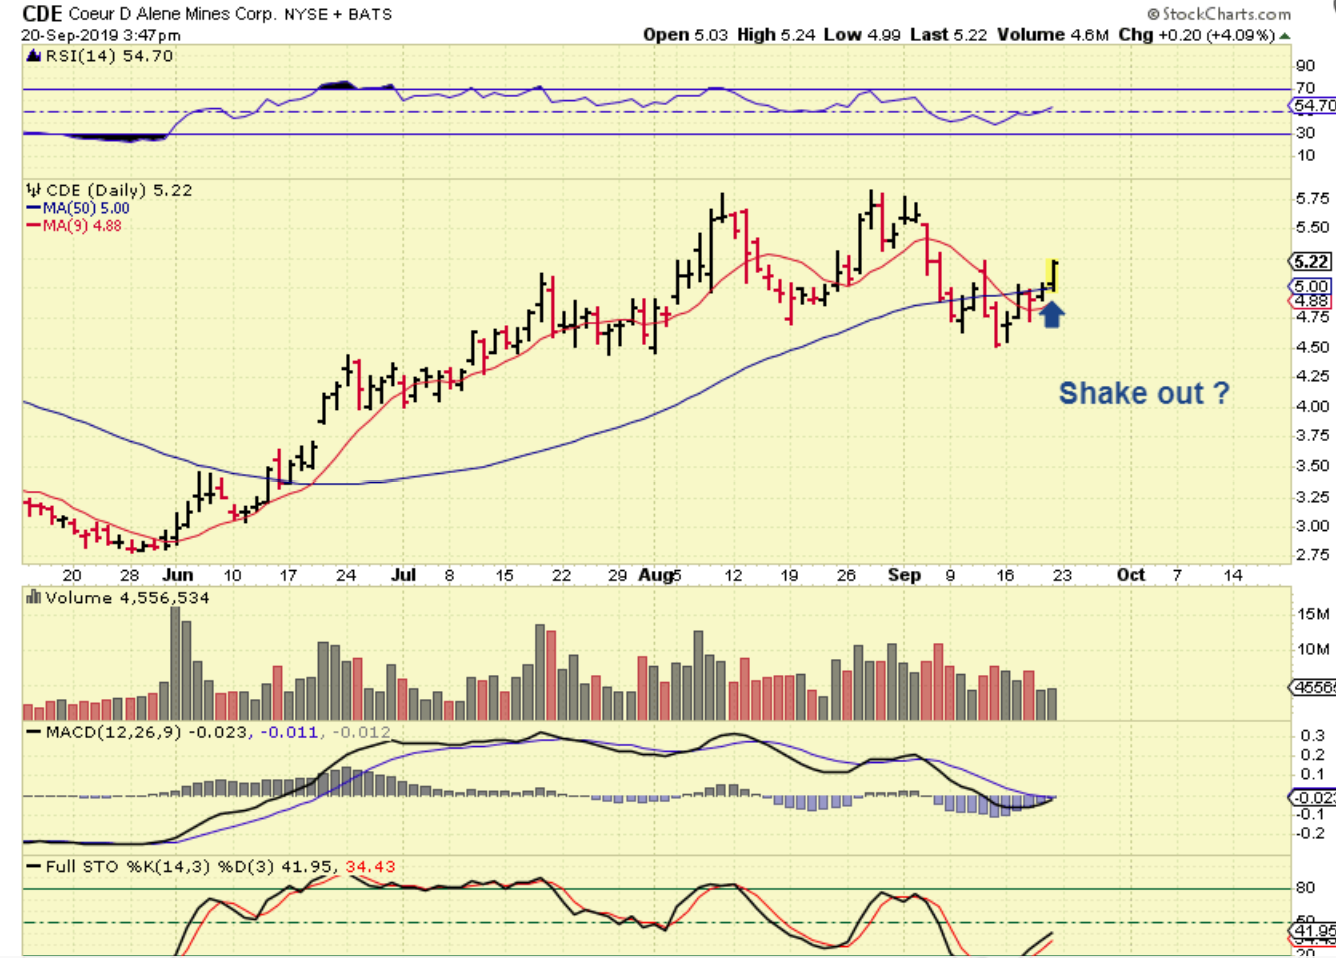Click the 14 date label after Oct

(1233, 575)
